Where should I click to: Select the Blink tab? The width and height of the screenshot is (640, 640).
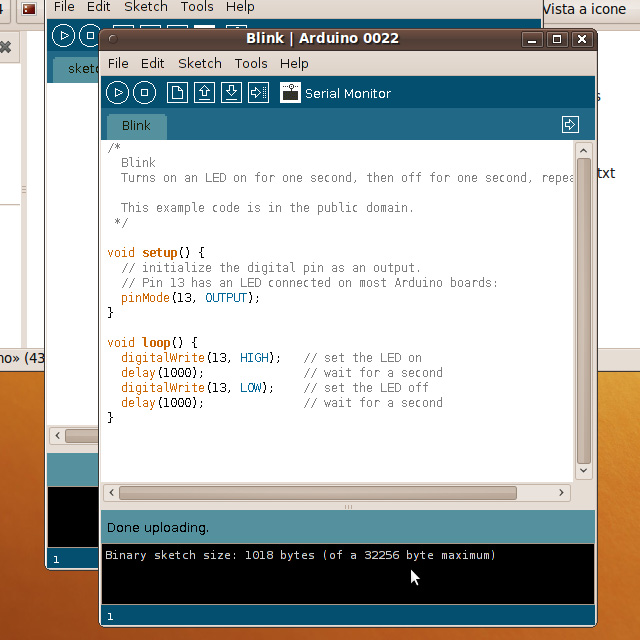pos(136,126)
